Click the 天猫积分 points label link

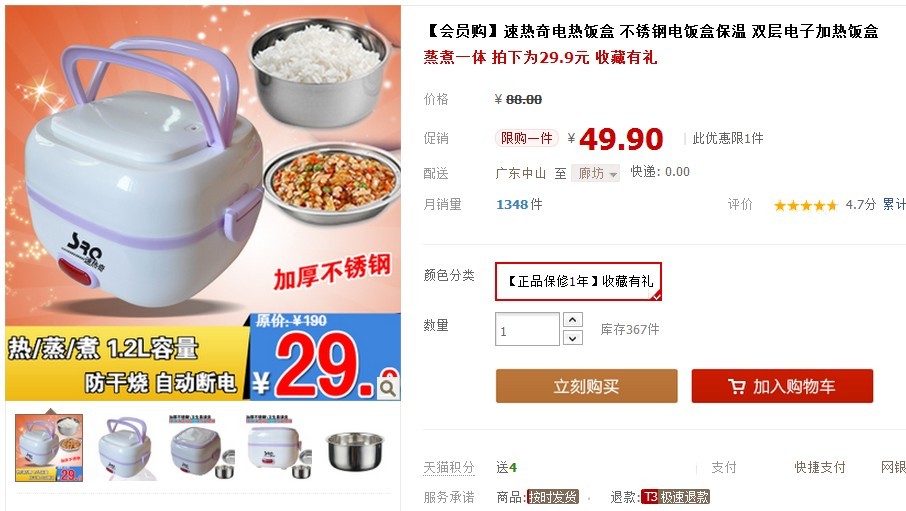tap(449, 467)
